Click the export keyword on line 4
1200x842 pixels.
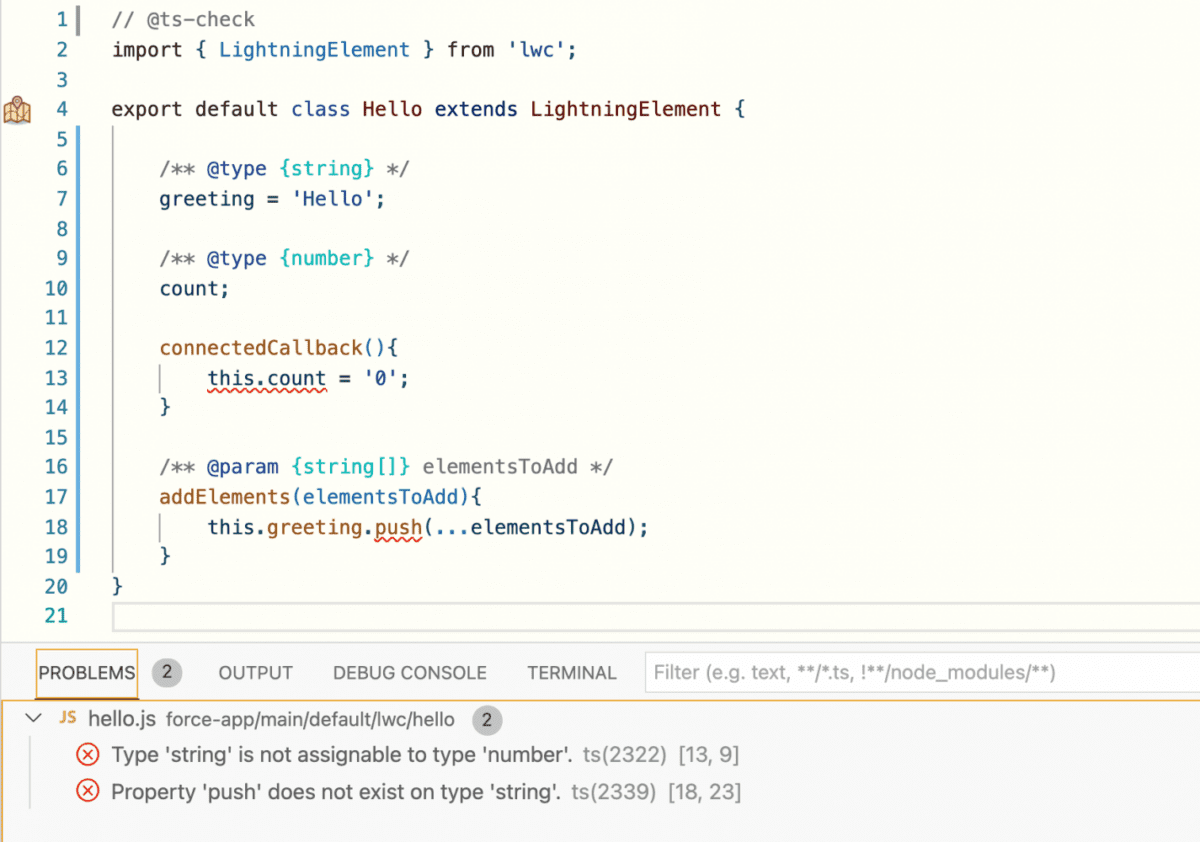pyautogui.click(x=147, y=109)
